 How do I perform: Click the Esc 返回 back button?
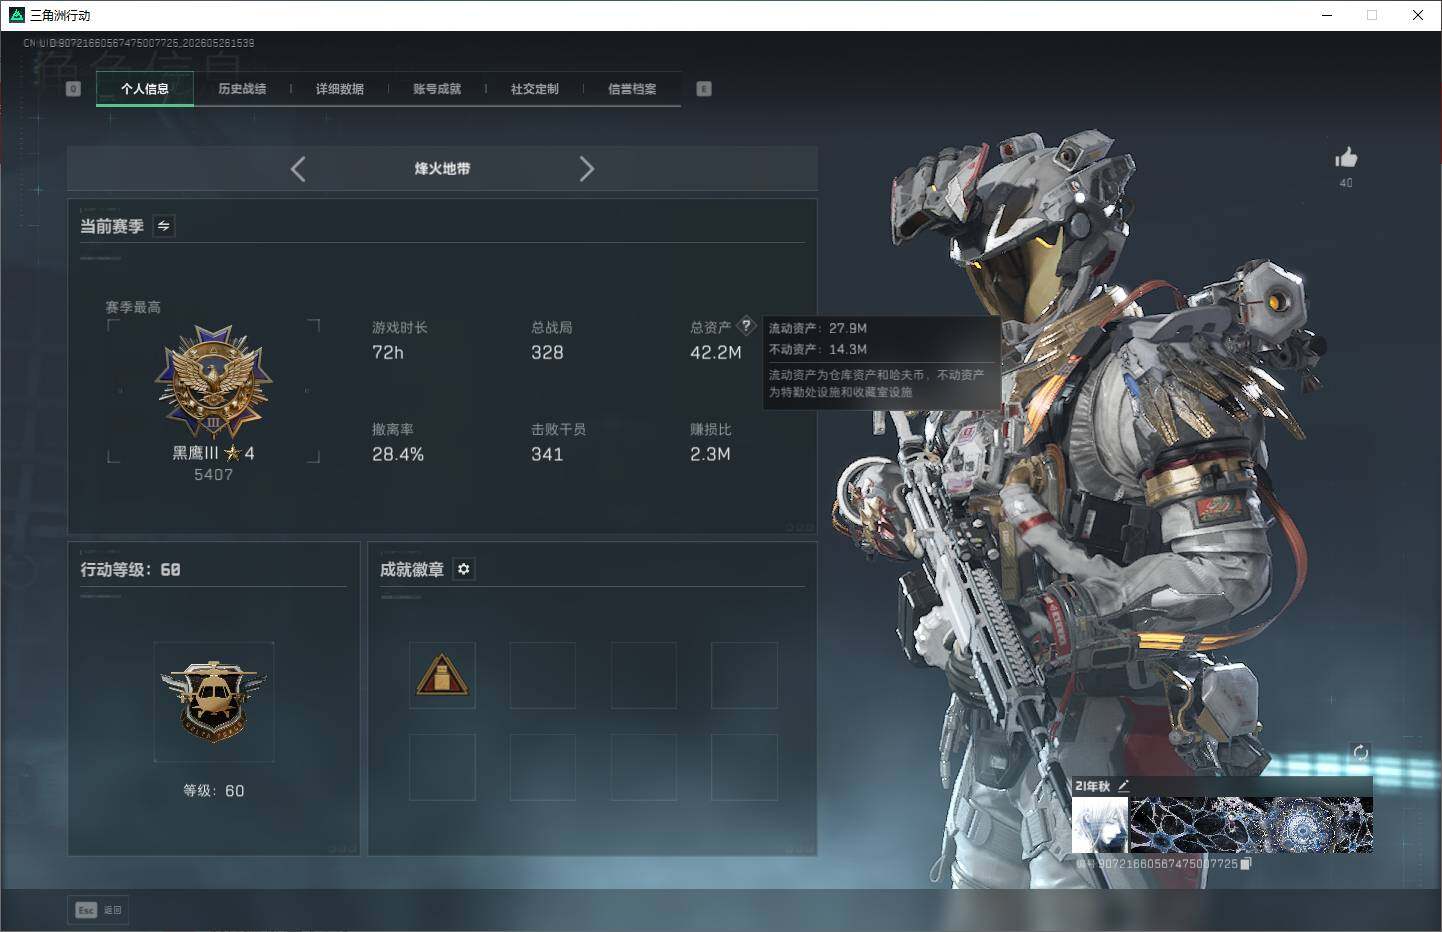coord(99,910)
